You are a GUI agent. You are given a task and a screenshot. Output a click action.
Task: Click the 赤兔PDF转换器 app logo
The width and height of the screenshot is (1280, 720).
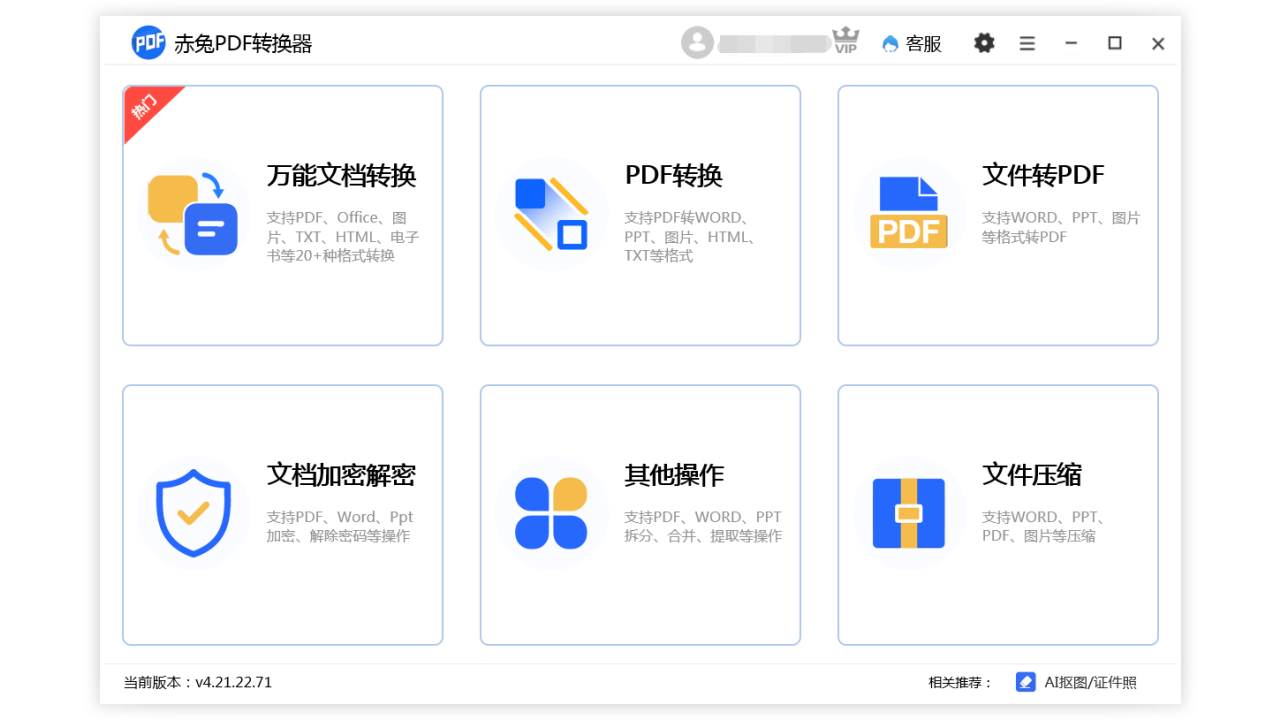[149, 43]
